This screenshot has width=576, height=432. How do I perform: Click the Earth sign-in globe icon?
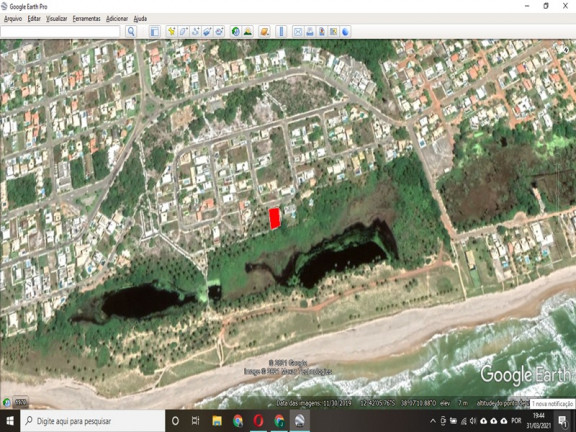point(345,32)
